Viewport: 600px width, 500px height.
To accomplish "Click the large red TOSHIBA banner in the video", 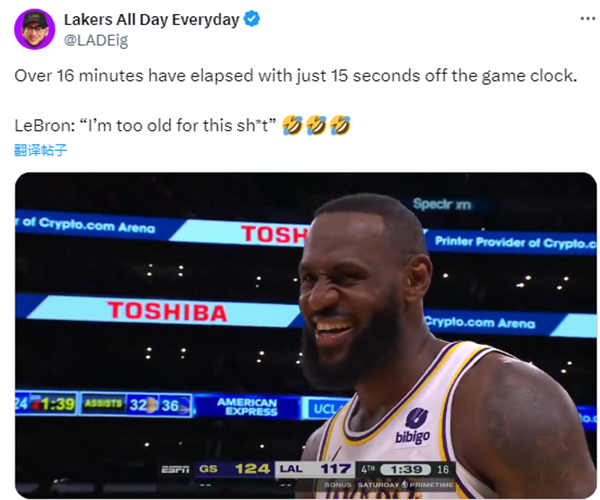I will pos(167,311).
